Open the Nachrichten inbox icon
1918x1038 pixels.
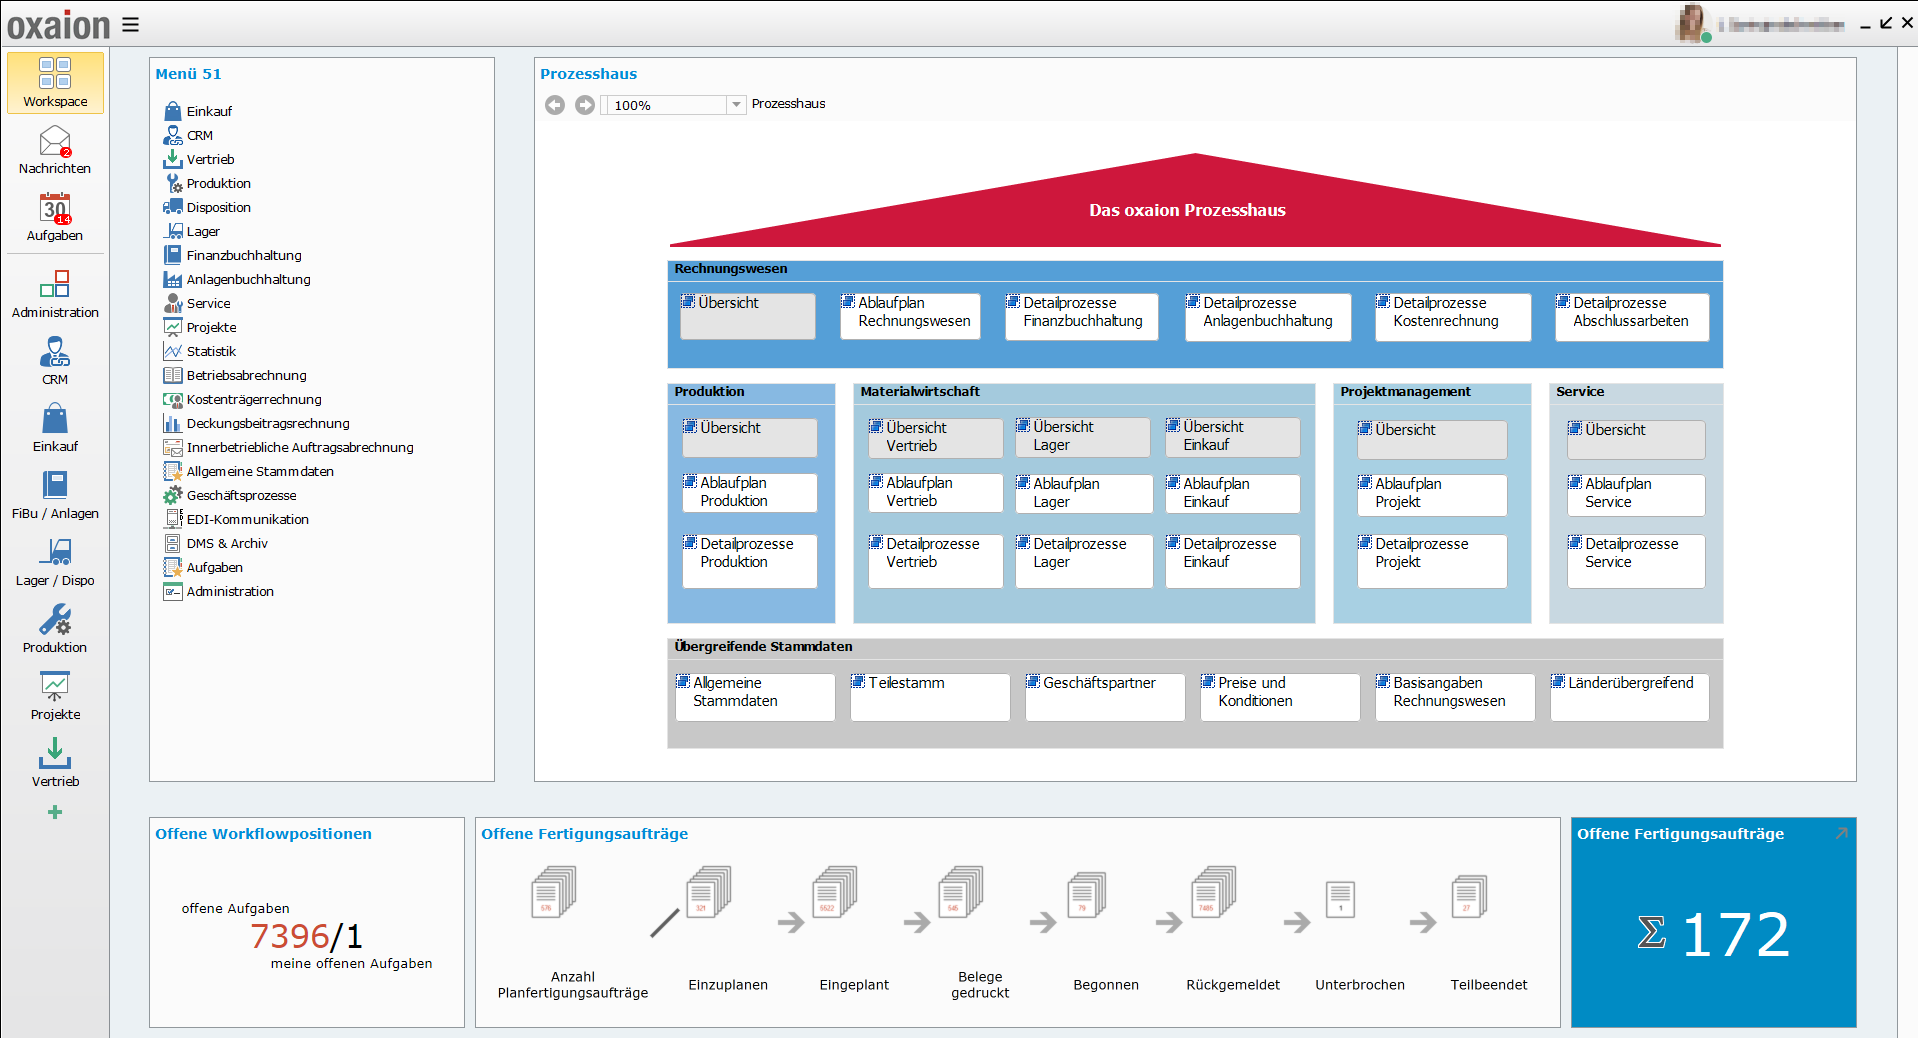click(x=55, y=142)
